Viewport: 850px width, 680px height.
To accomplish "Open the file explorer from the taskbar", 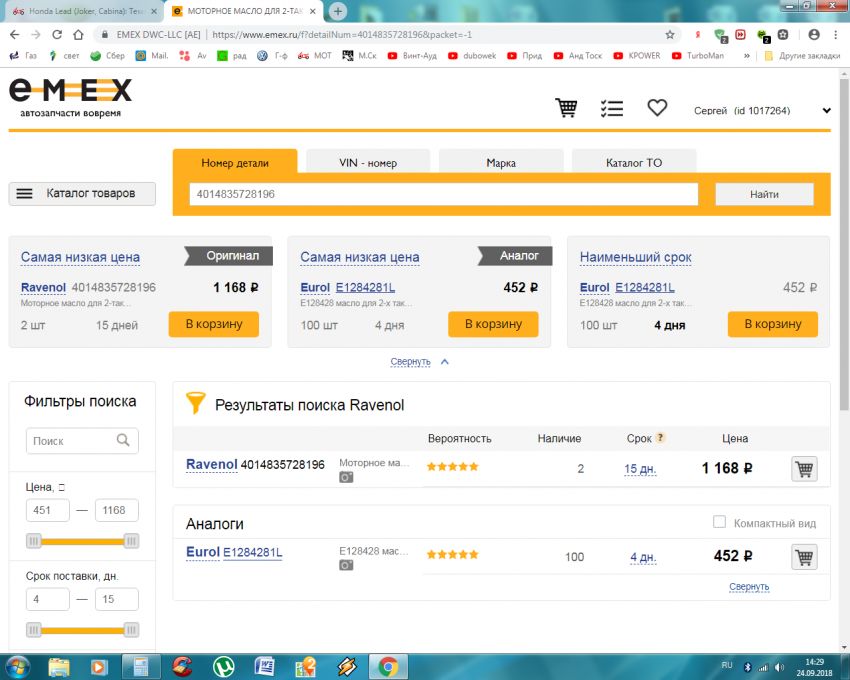I will [59, 666].
